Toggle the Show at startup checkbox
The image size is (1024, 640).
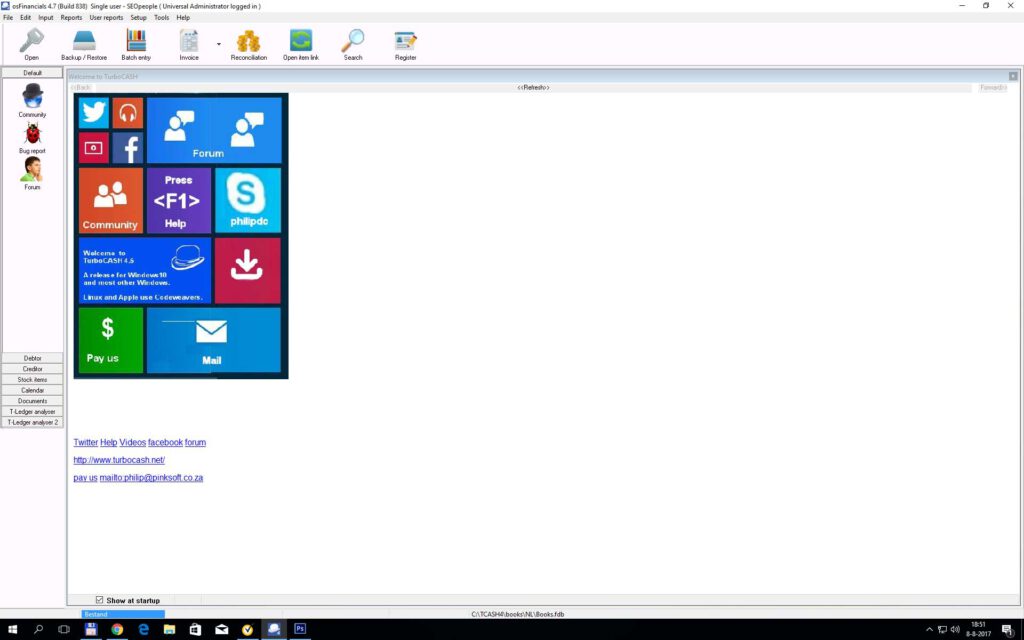pos(99,600)
